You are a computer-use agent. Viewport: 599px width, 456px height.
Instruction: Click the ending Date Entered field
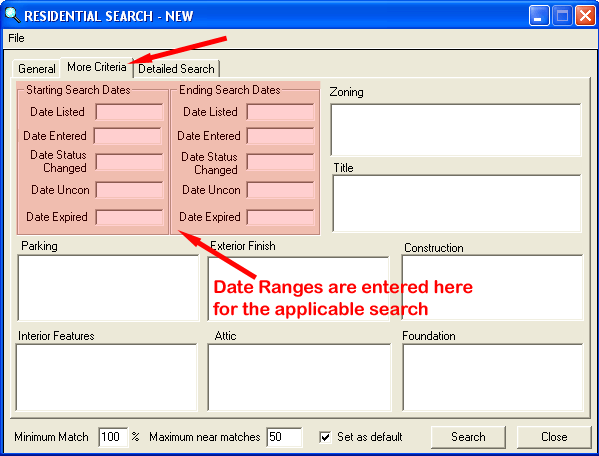pos(280,136)
